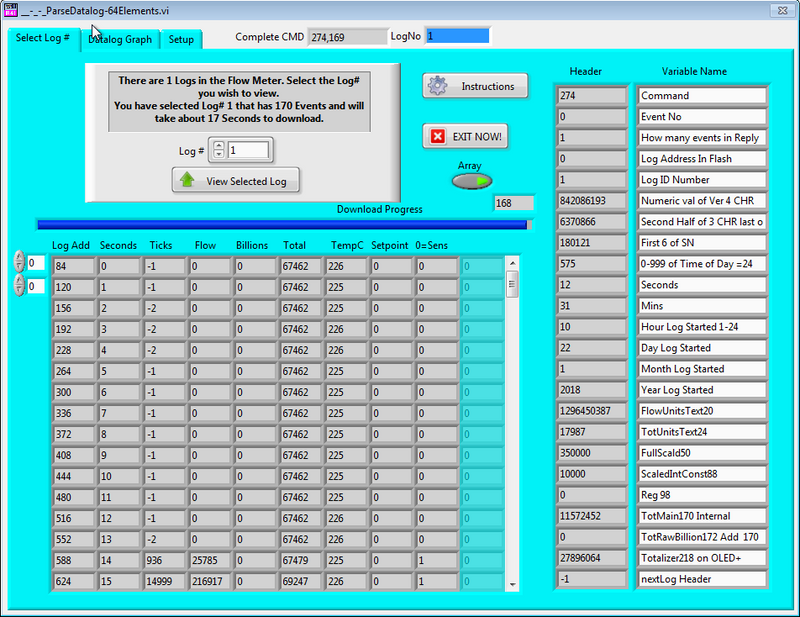Click 'First 6 of SN' field
800x617 pixels.
(702, 242)
